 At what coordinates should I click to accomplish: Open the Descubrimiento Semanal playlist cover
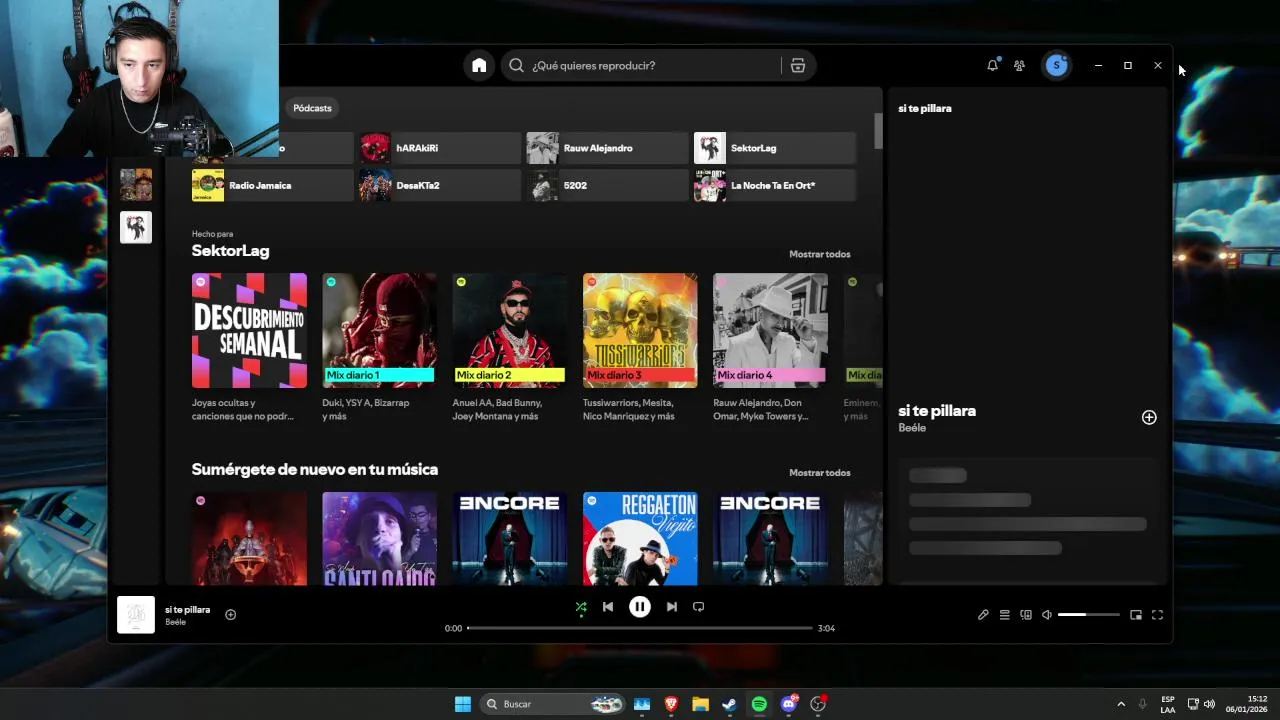249,330
